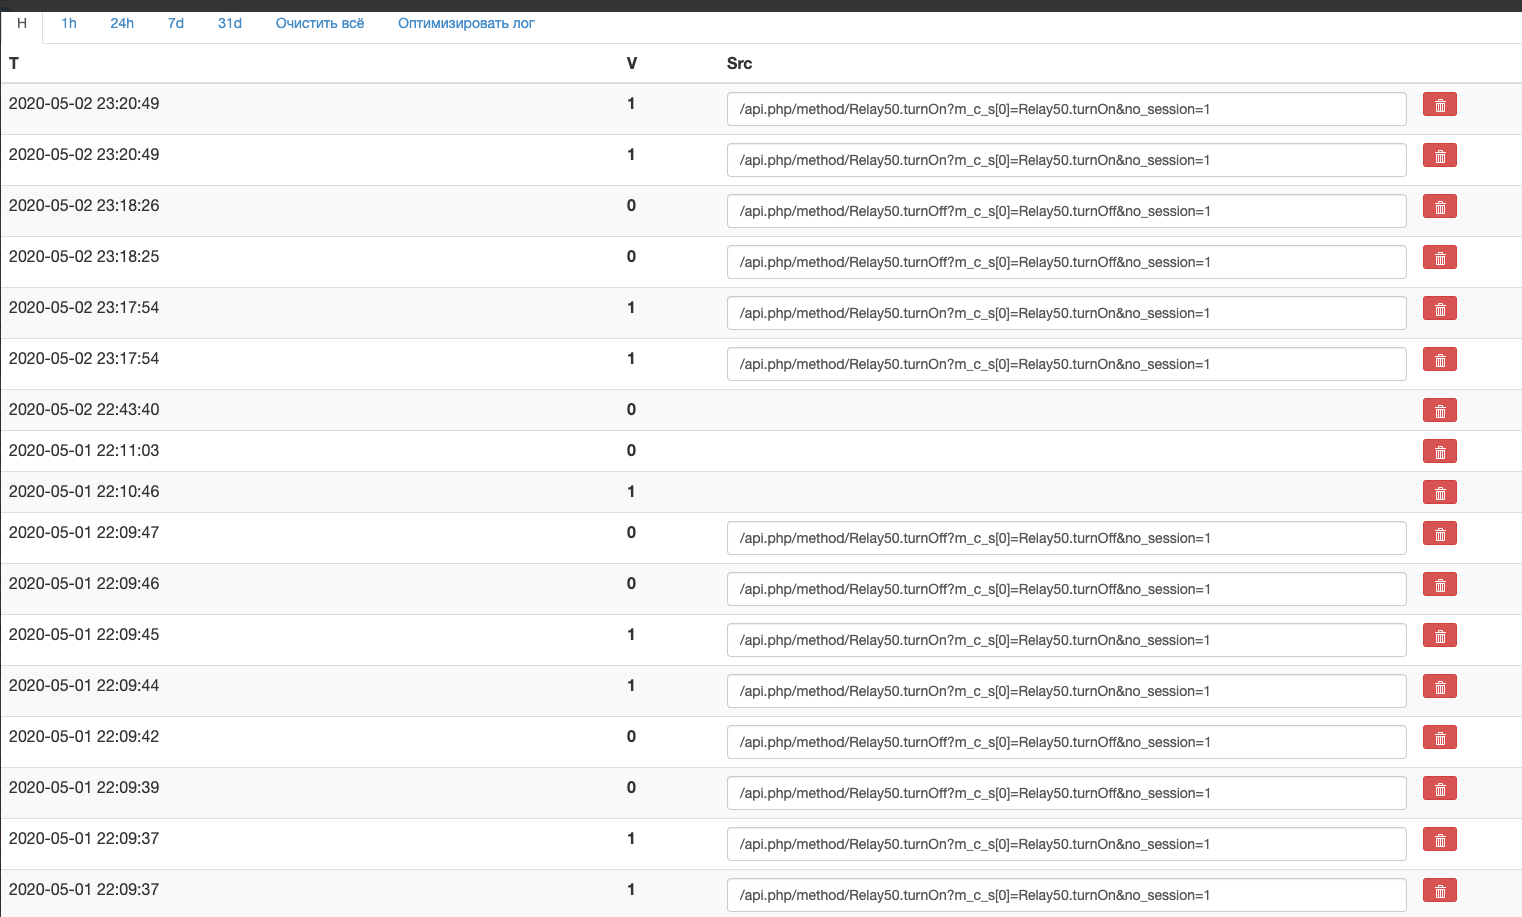1522x917 pixels.
Task: Click the Src field for 23:18:26 turnOff entry
Action: (1066, 211)
